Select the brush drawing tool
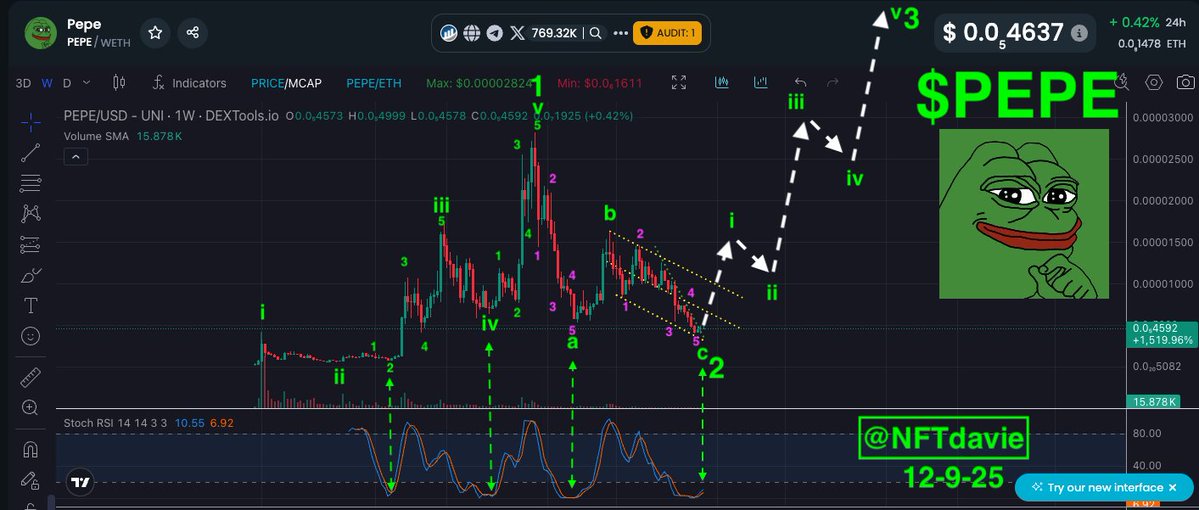Viewport: 1199px width, 510px height. tap(31, 275)
